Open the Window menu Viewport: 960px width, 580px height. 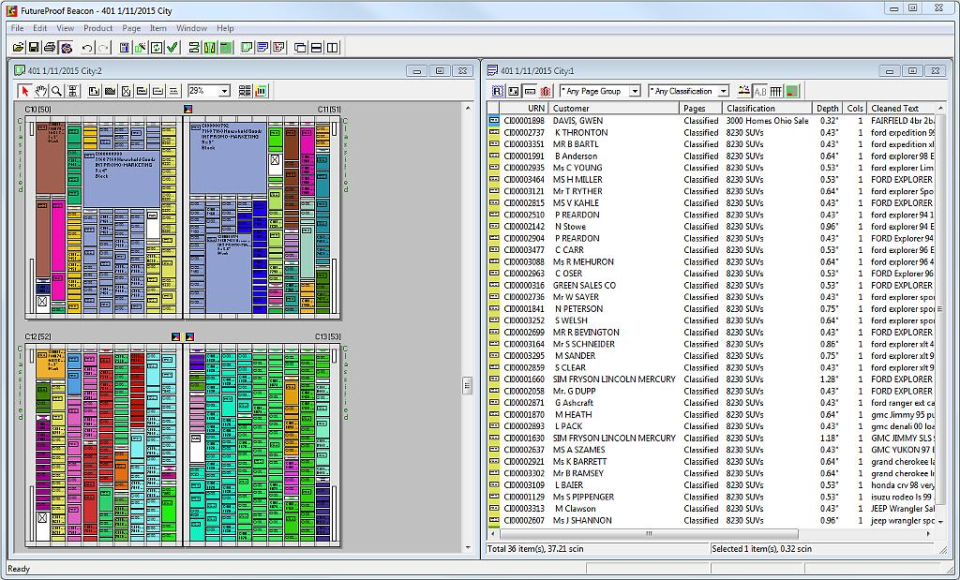pyautogui.click(x=191, y=28)
